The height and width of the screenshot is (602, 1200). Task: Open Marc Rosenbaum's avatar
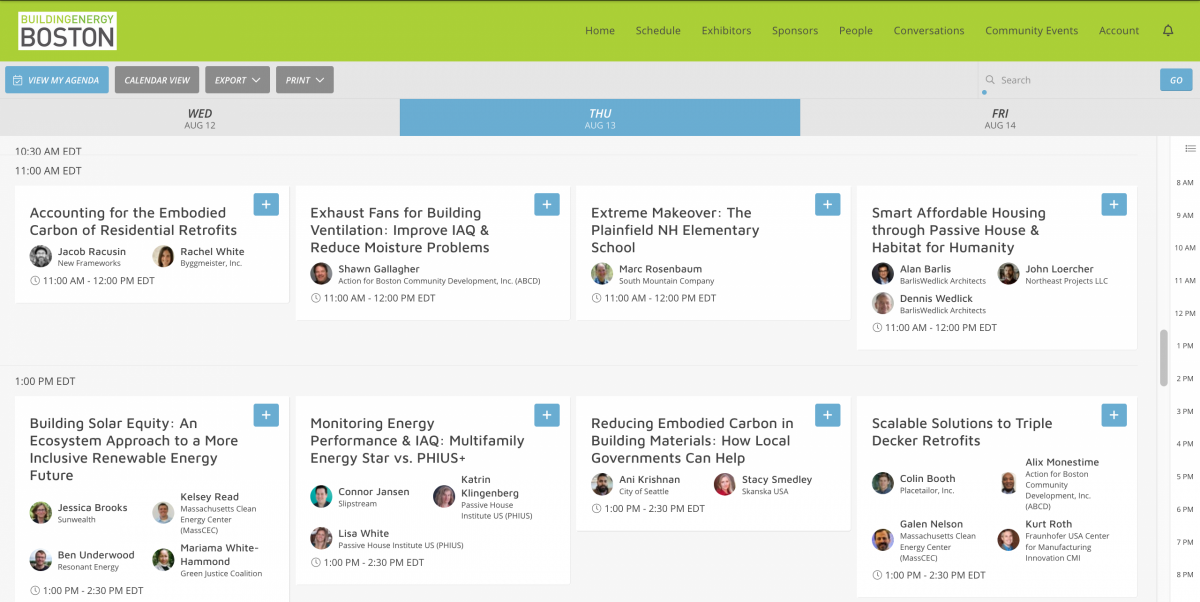click(602, 274)
